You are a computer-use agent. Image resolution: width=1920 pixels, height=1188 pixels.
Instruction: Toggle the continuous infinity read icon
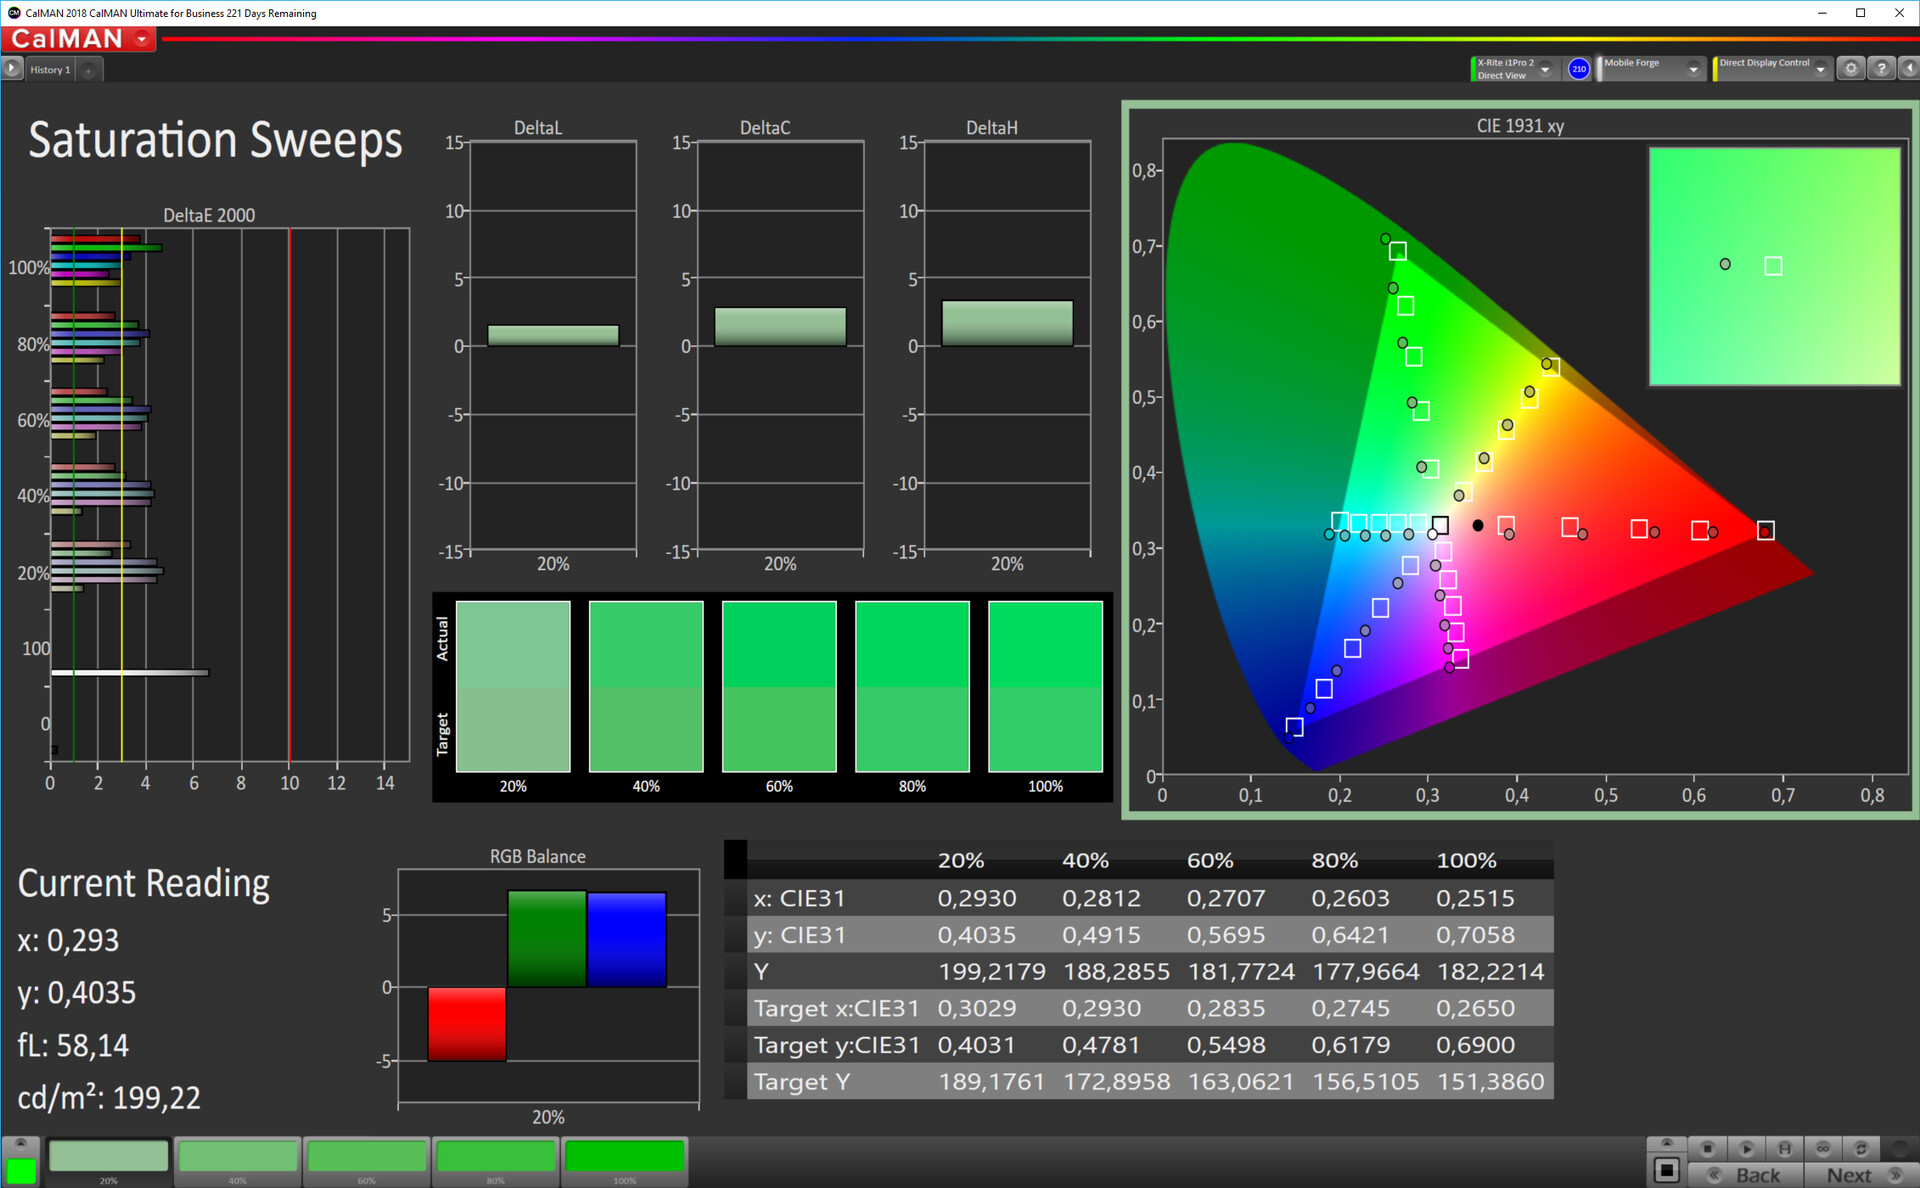click(1823, 1148)
